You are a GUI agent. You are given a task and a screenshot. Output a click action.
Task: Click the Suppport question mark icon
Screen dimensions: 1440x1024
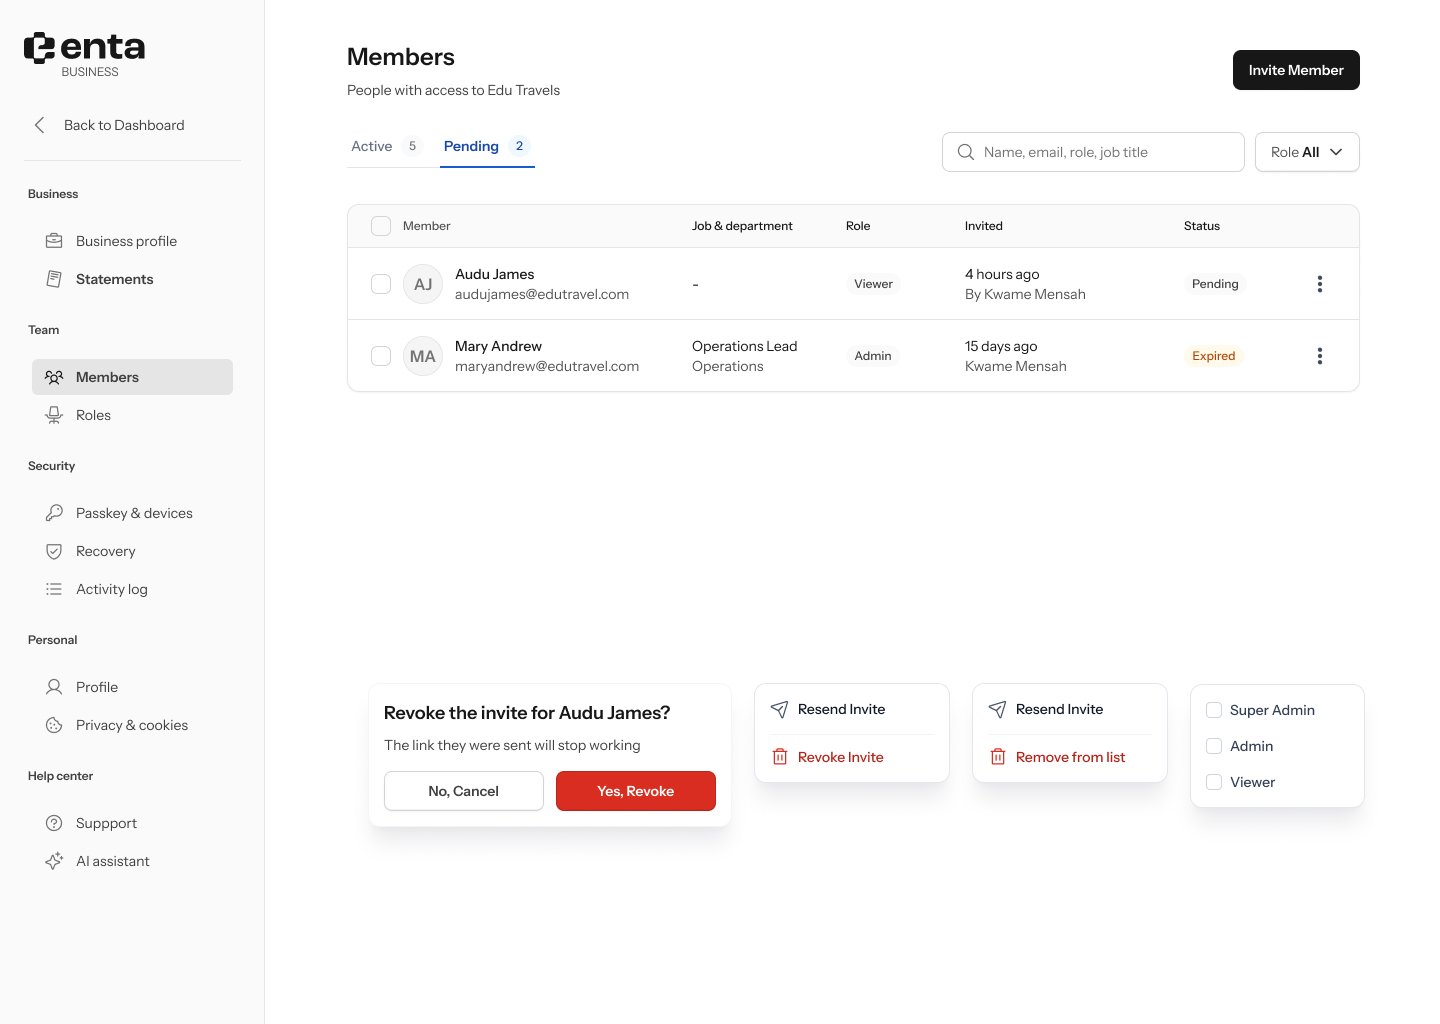tap(54, 823)
